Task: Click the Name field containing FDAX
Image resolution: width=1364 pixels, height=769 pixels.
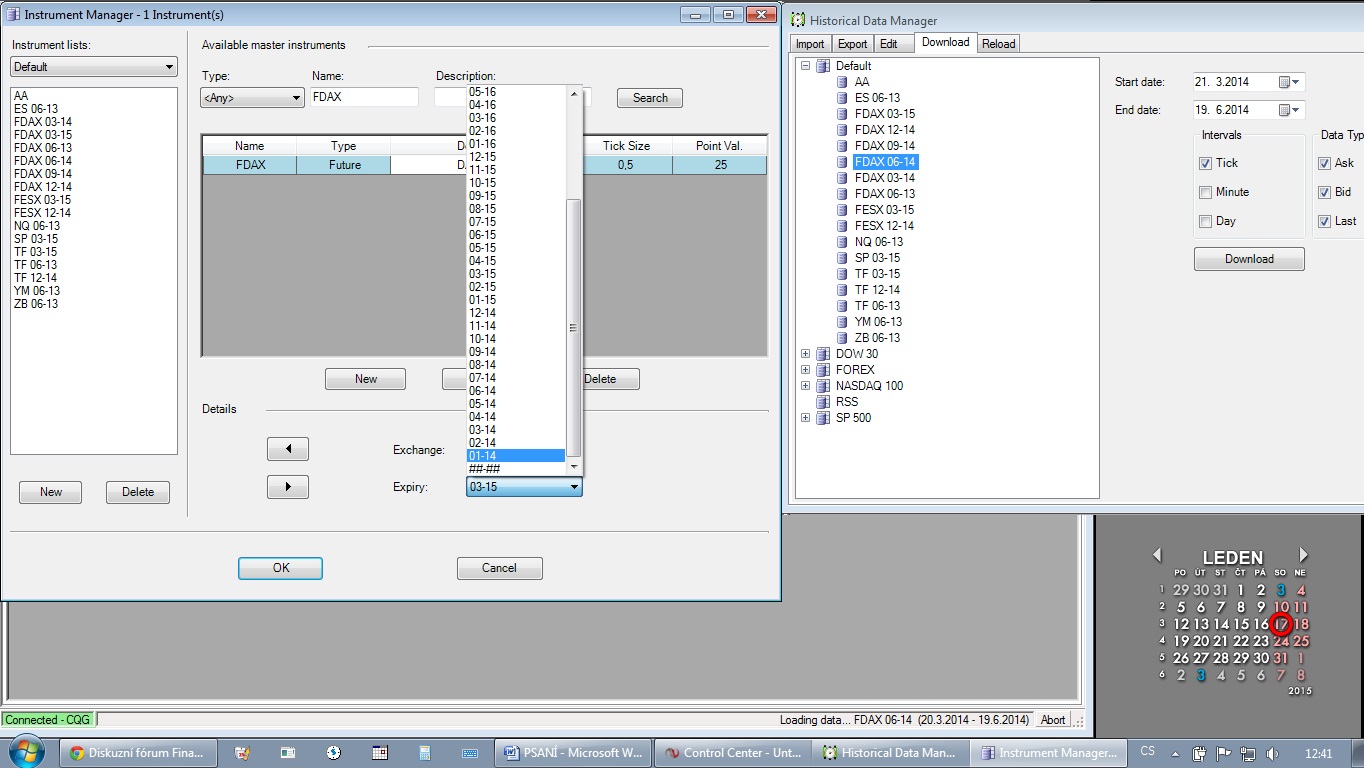Action: tap(363, 97)
